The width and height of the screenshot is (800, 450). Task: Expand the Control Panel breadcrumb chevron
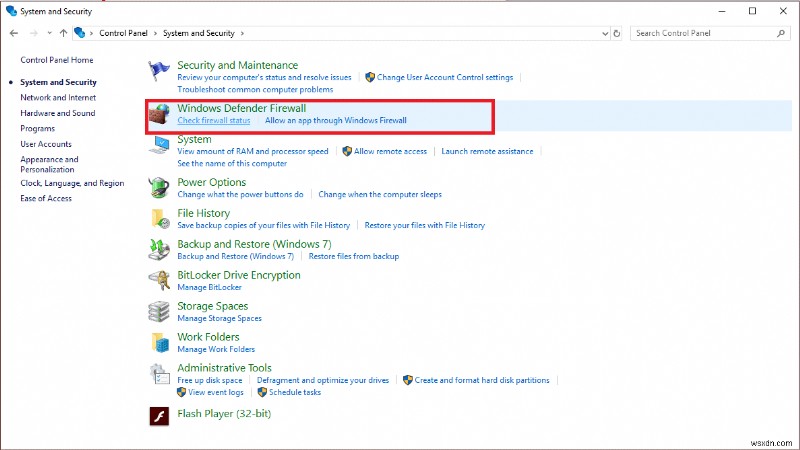(x=156, y=33)
